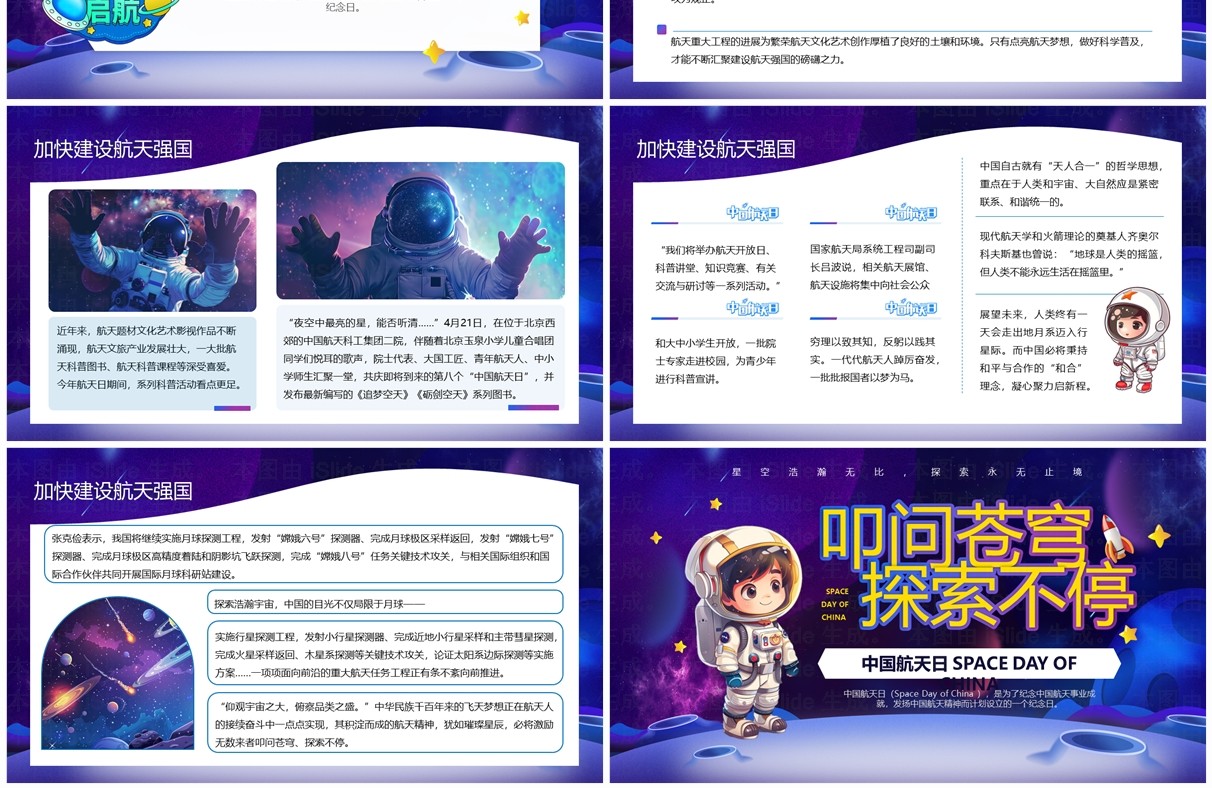
Task: Click the rocket icon beside the 叩问苍穹 headline
Action: pos(1112,539)
